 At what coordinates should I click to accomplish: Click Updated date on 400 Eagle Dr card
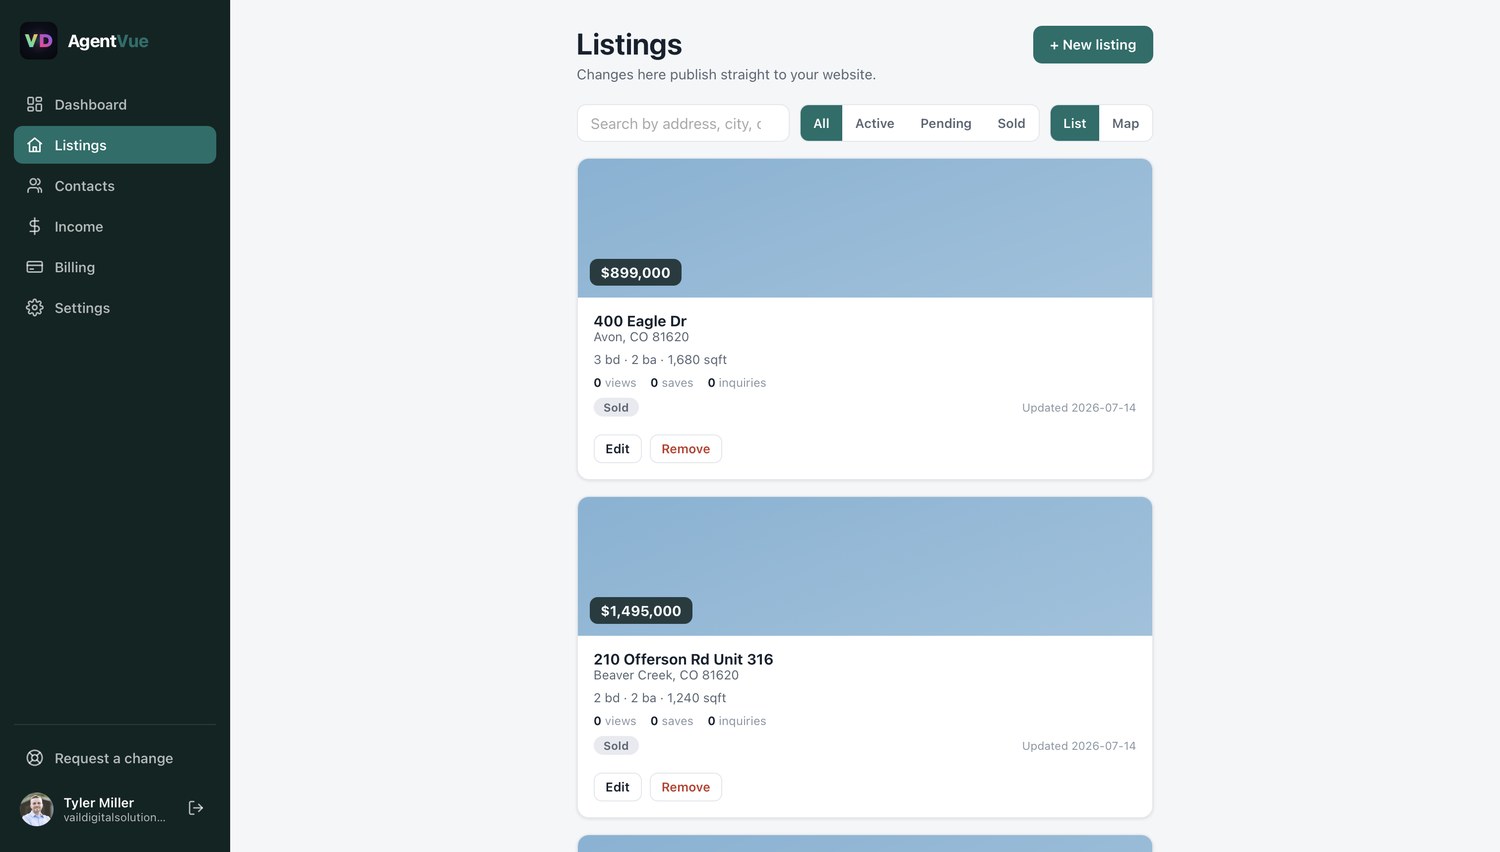click(x=1079, y=408)
